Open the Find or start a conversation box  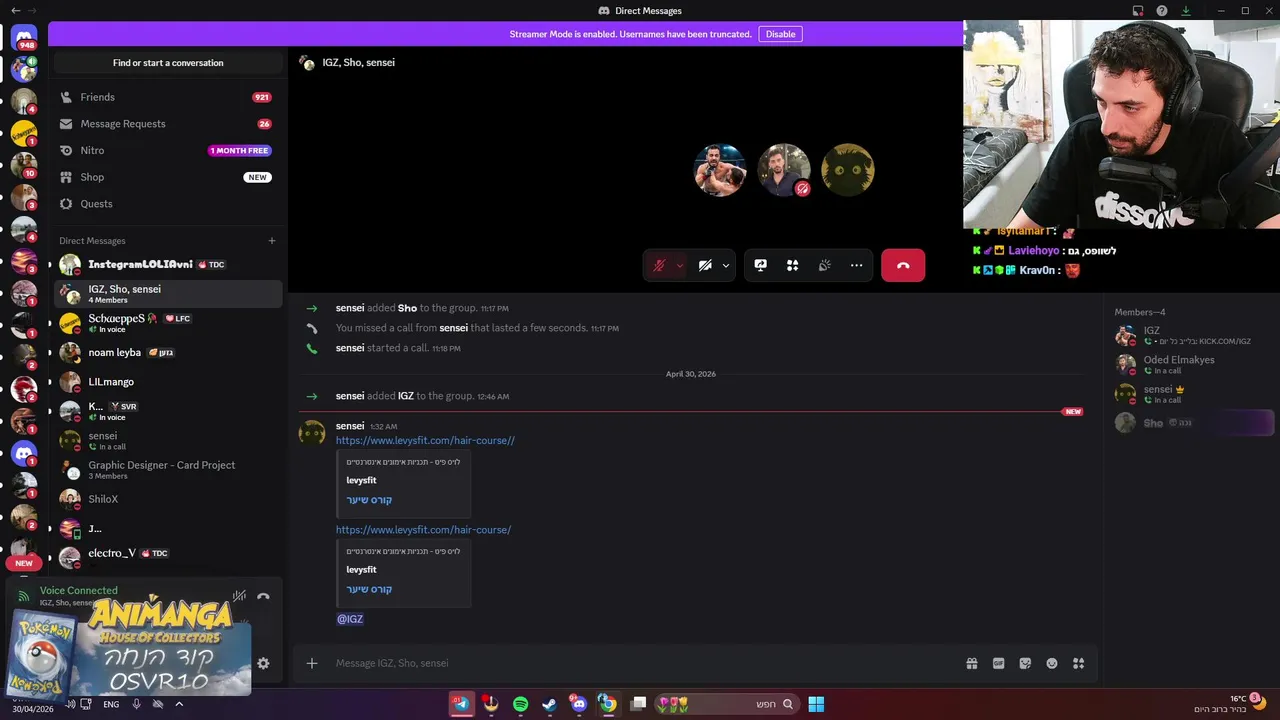pyautogui.click(x=168, y=63)
